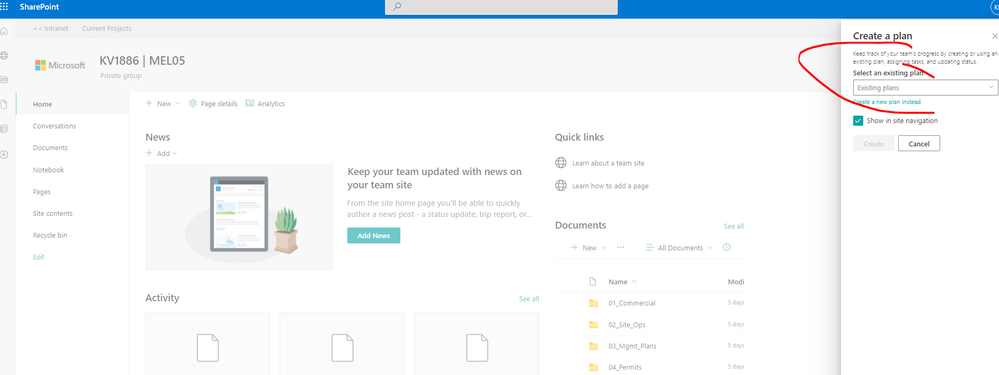This screenshot has width=999, height=375.
Task: Open Conversations in site navigation
Action: click(54, 126)
